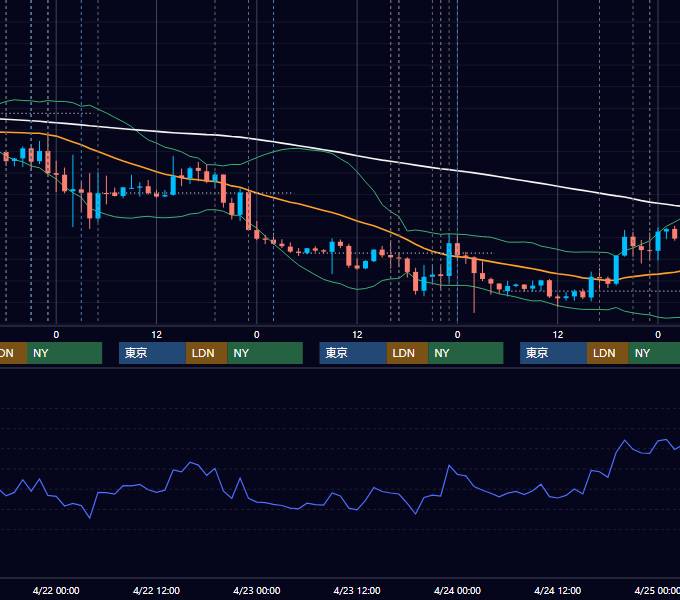The image size is (680, 600).
Task: Click the 4/22 12:00 date label
Action: coord(156,590)
